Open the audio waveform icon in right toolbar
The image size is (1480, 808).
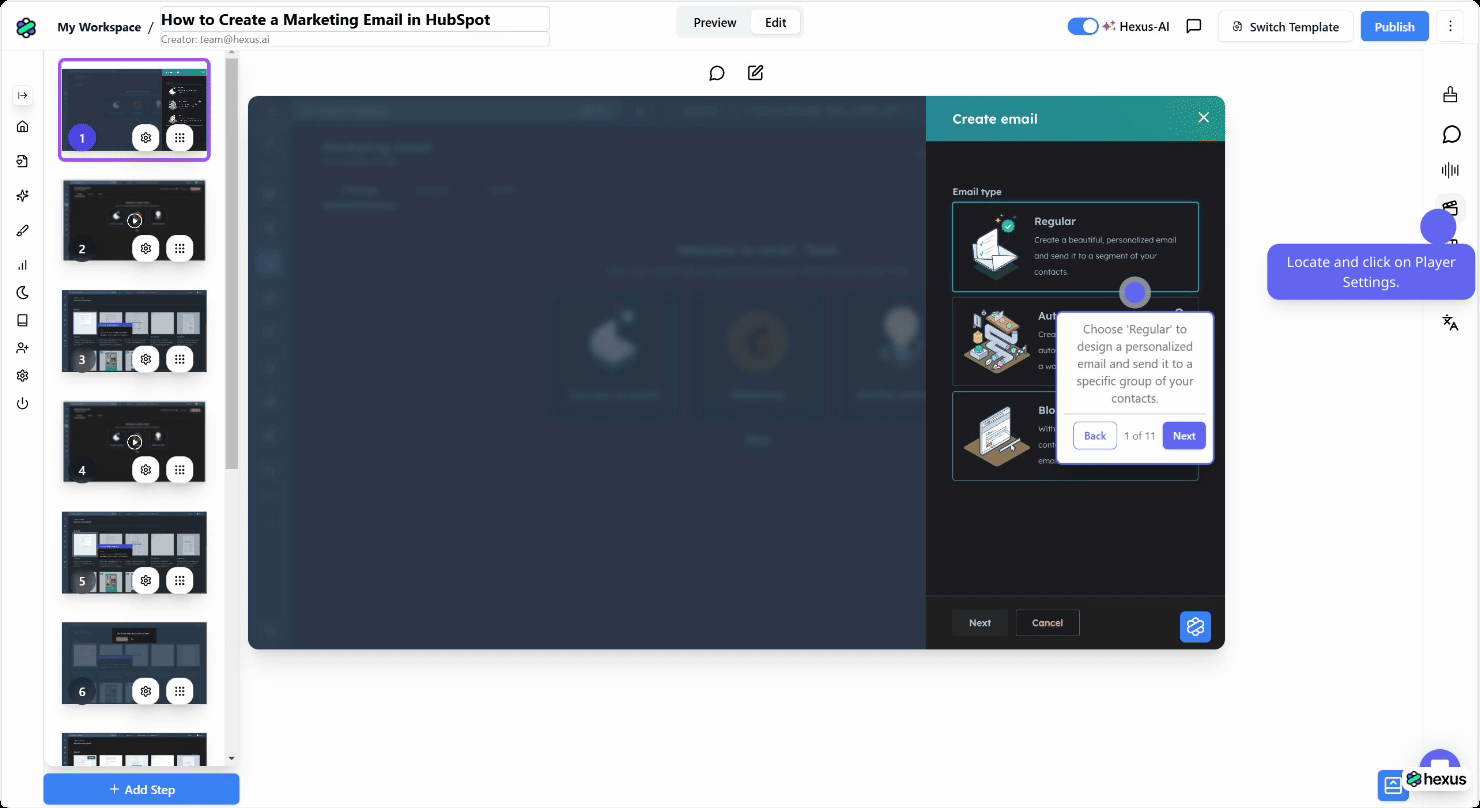pos(1450,171)
